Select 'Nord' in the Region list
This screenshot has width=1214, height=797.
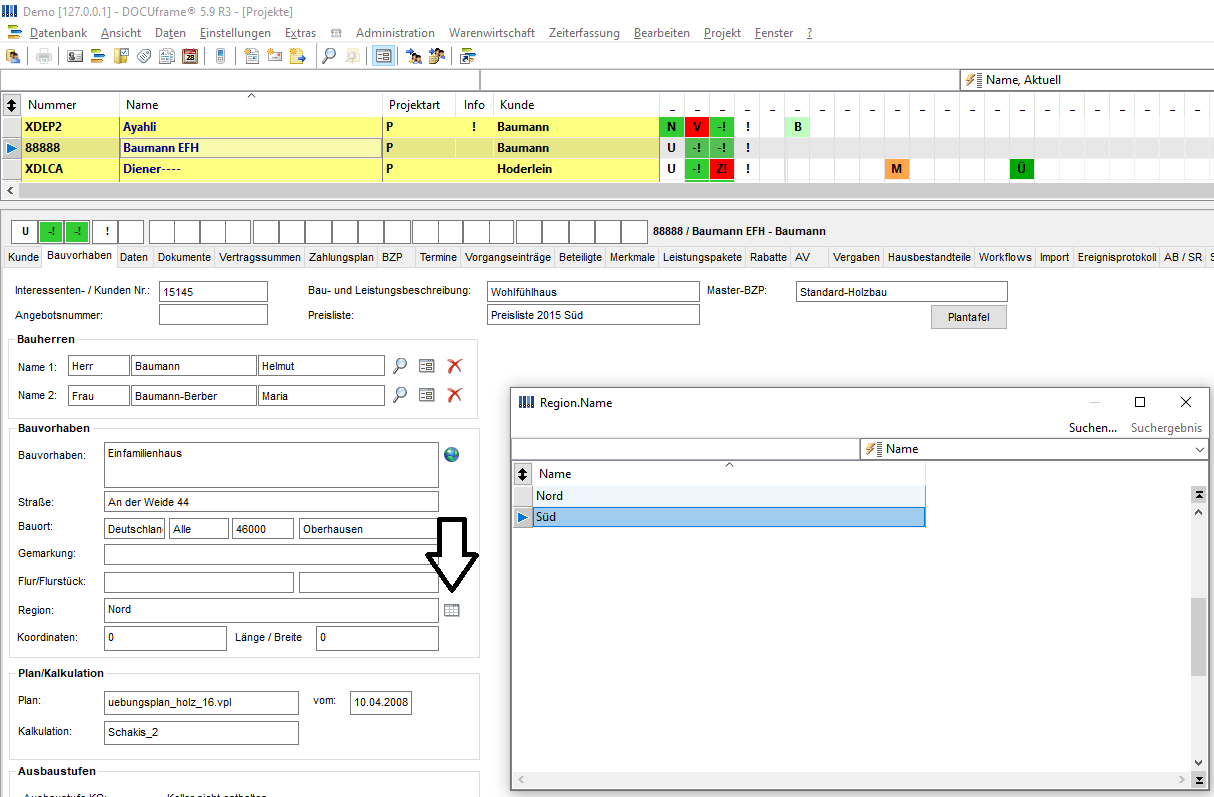tap(729, 496)
